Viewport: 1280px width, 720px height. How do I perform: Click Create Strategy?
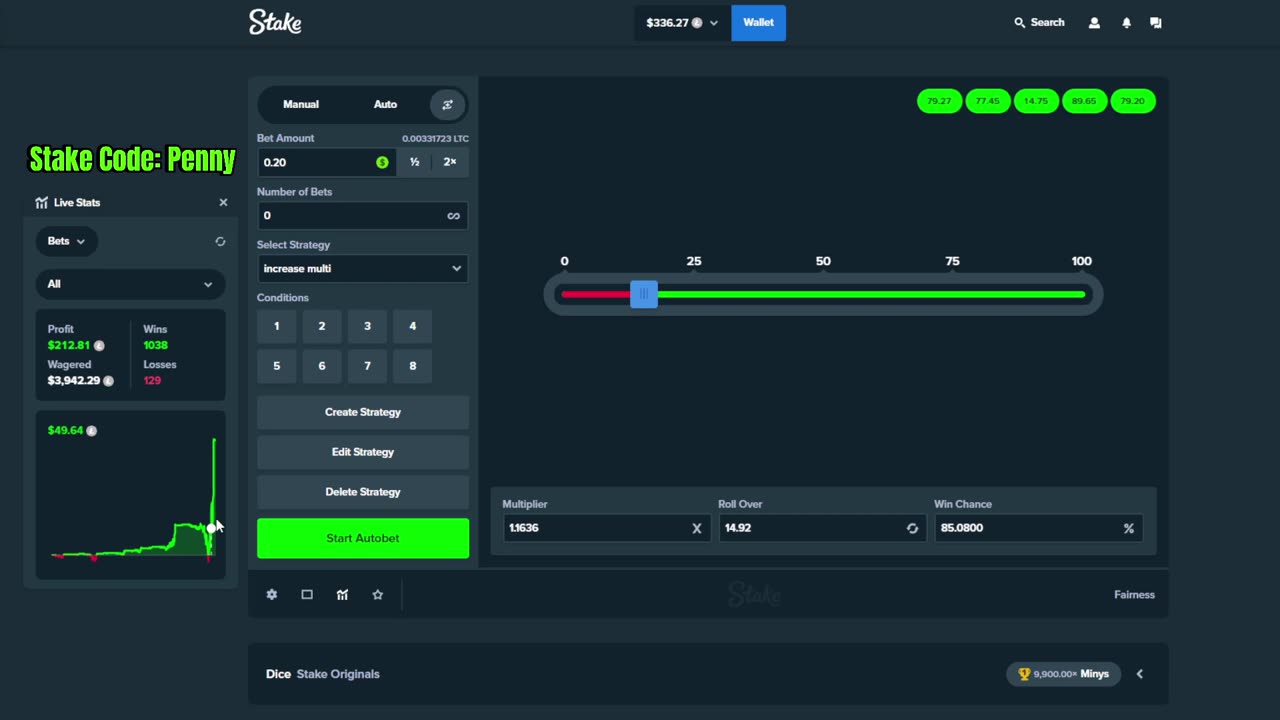(x=363, y=412)
